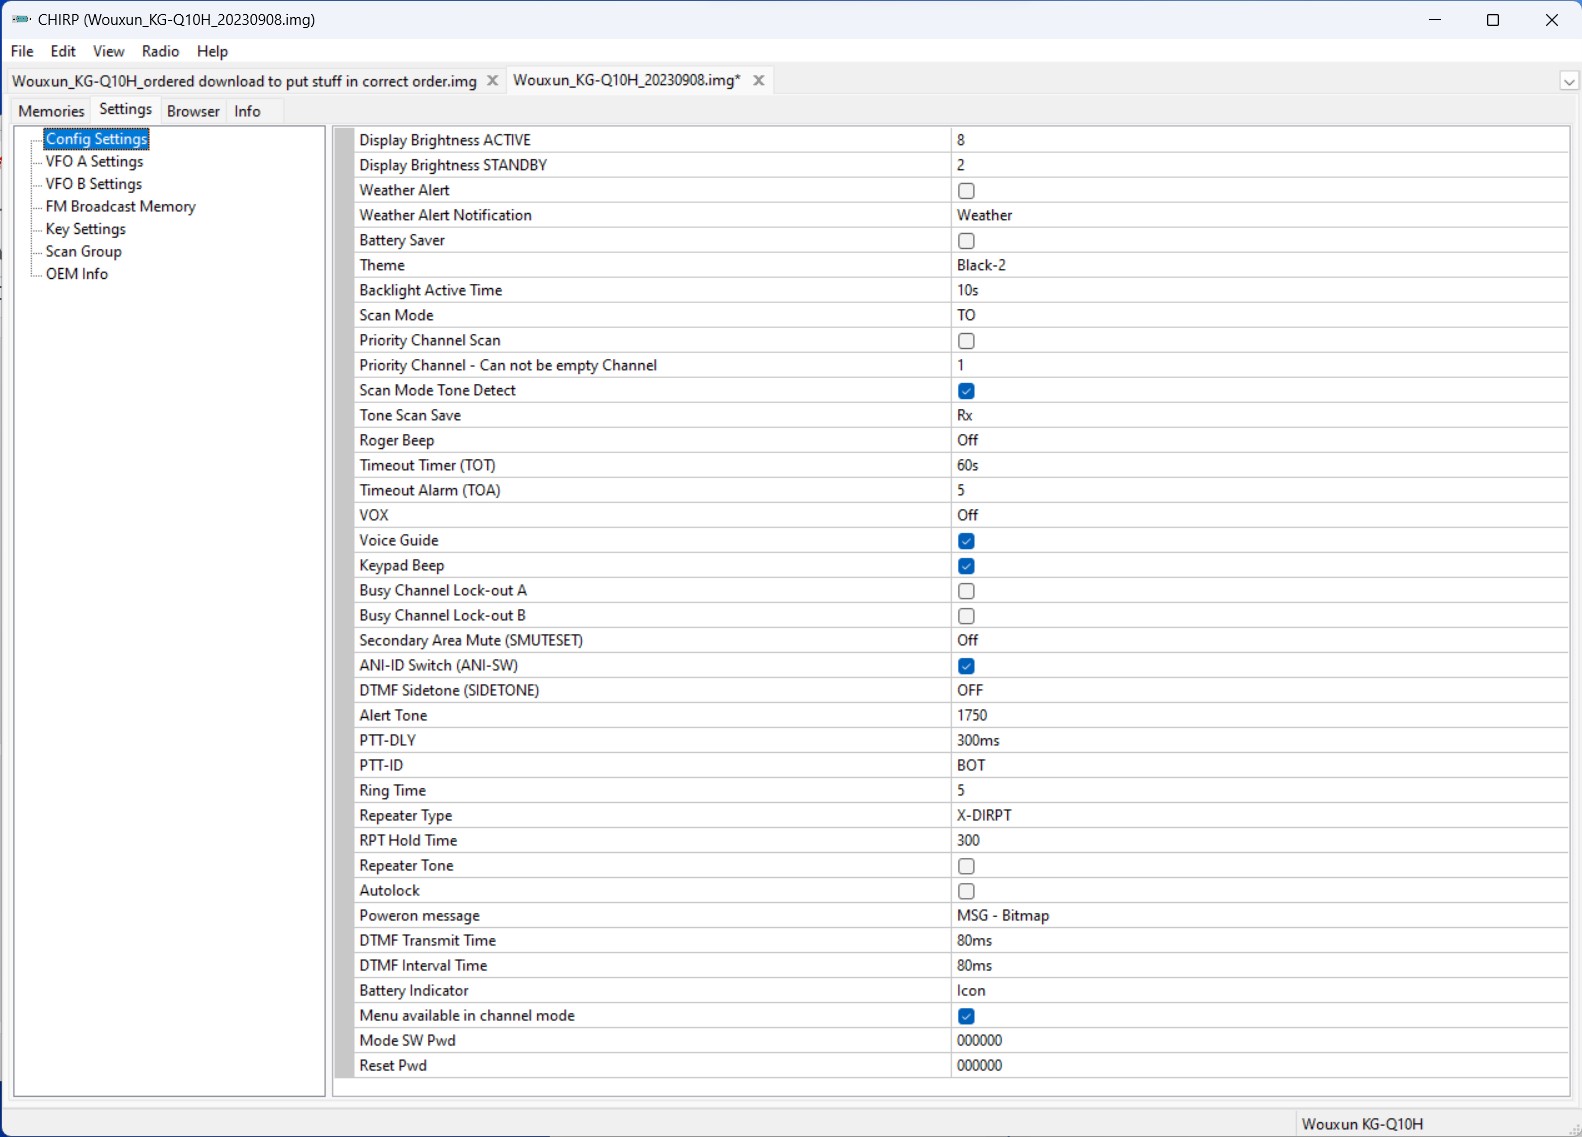This screenshot has width=1582, height=1137.
Task: Click the CHIRP application icon in title bar
Action: point(21,19)
